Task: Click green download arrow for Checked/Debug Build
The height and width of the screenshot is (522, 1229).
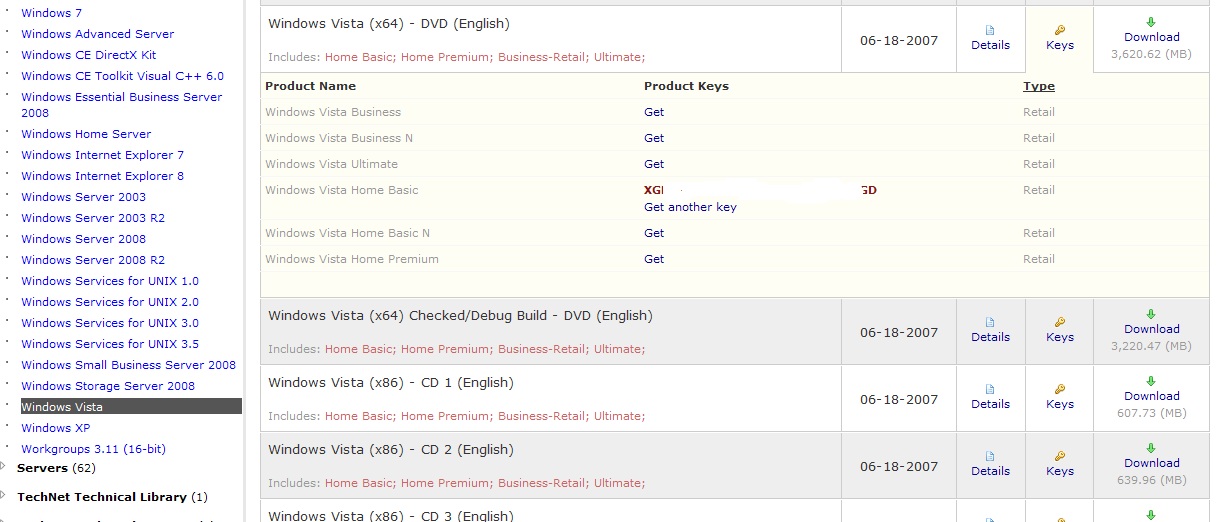Action: [1151, 314]
